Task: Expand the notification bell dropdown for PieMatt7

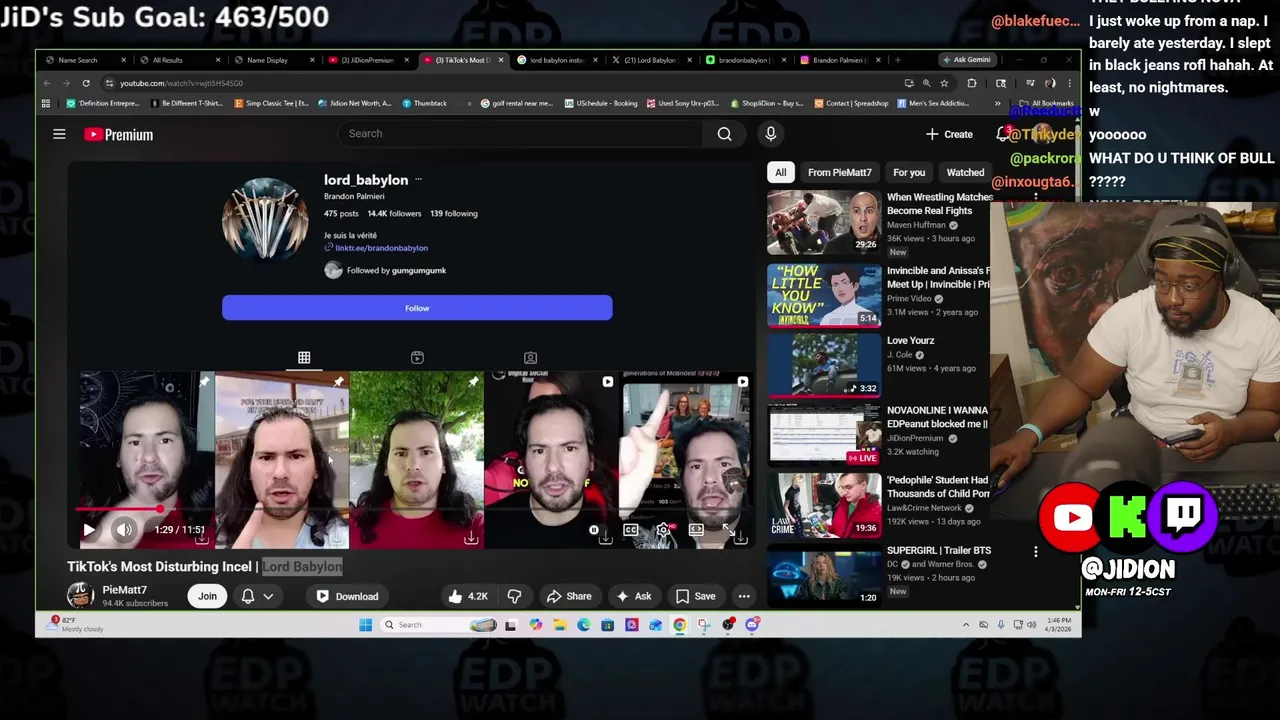Action: pos(257,596)
